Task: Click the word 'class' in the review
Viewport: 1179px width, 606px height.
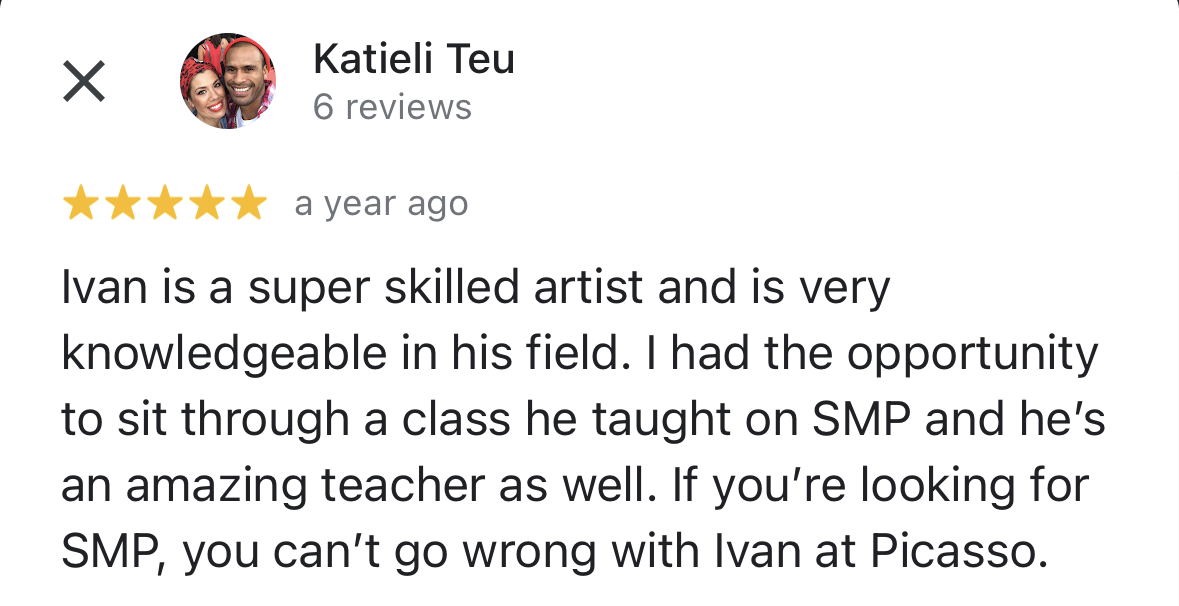Action: coord(456,420)
